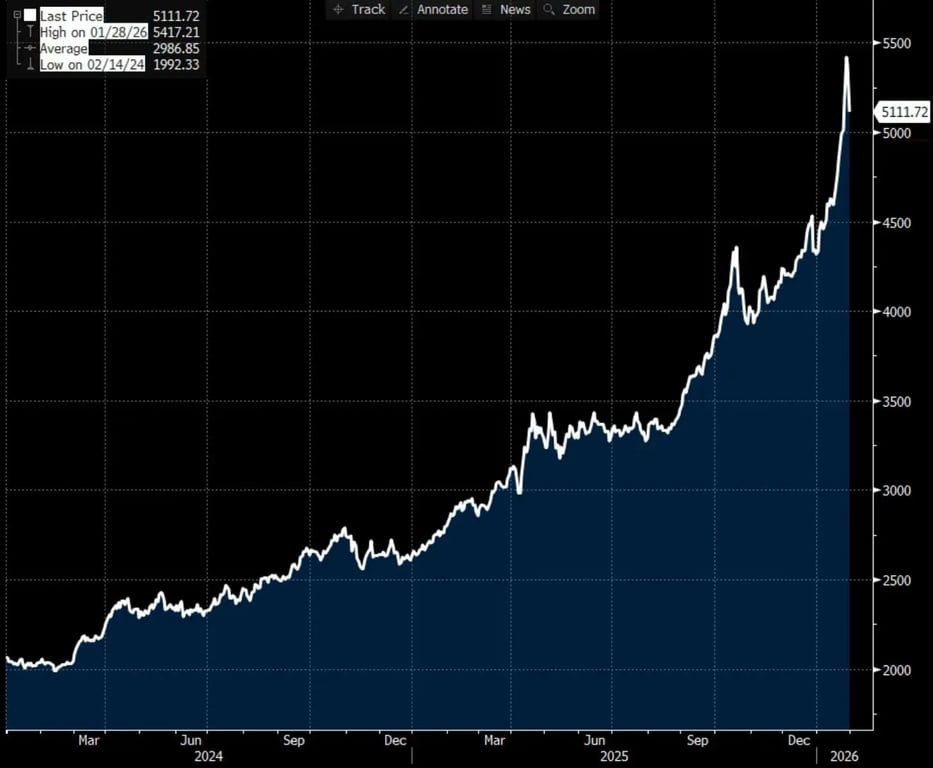This screenshot has width=933, height=768.
Task: Click the High marker icon in legend
Action: (x=30, y=33)
